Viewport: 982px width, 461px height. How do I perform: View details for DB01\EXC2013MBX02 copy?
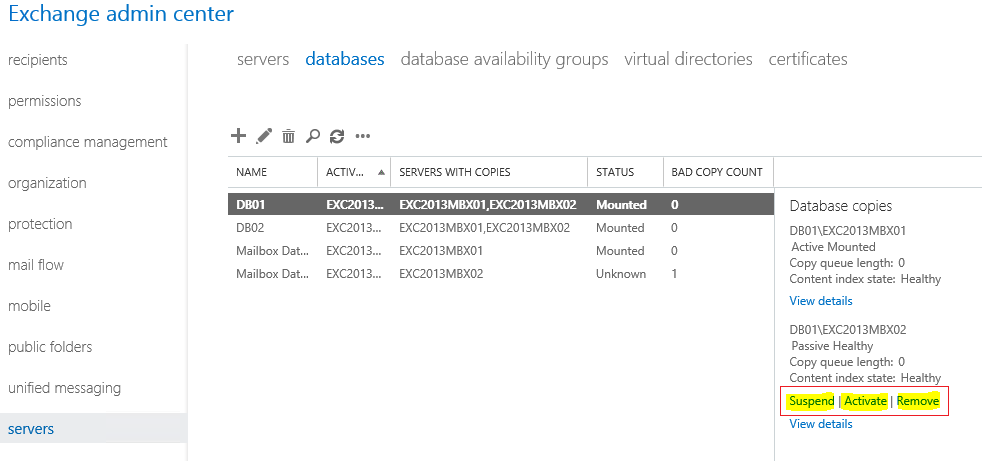(x=821, y=424)
